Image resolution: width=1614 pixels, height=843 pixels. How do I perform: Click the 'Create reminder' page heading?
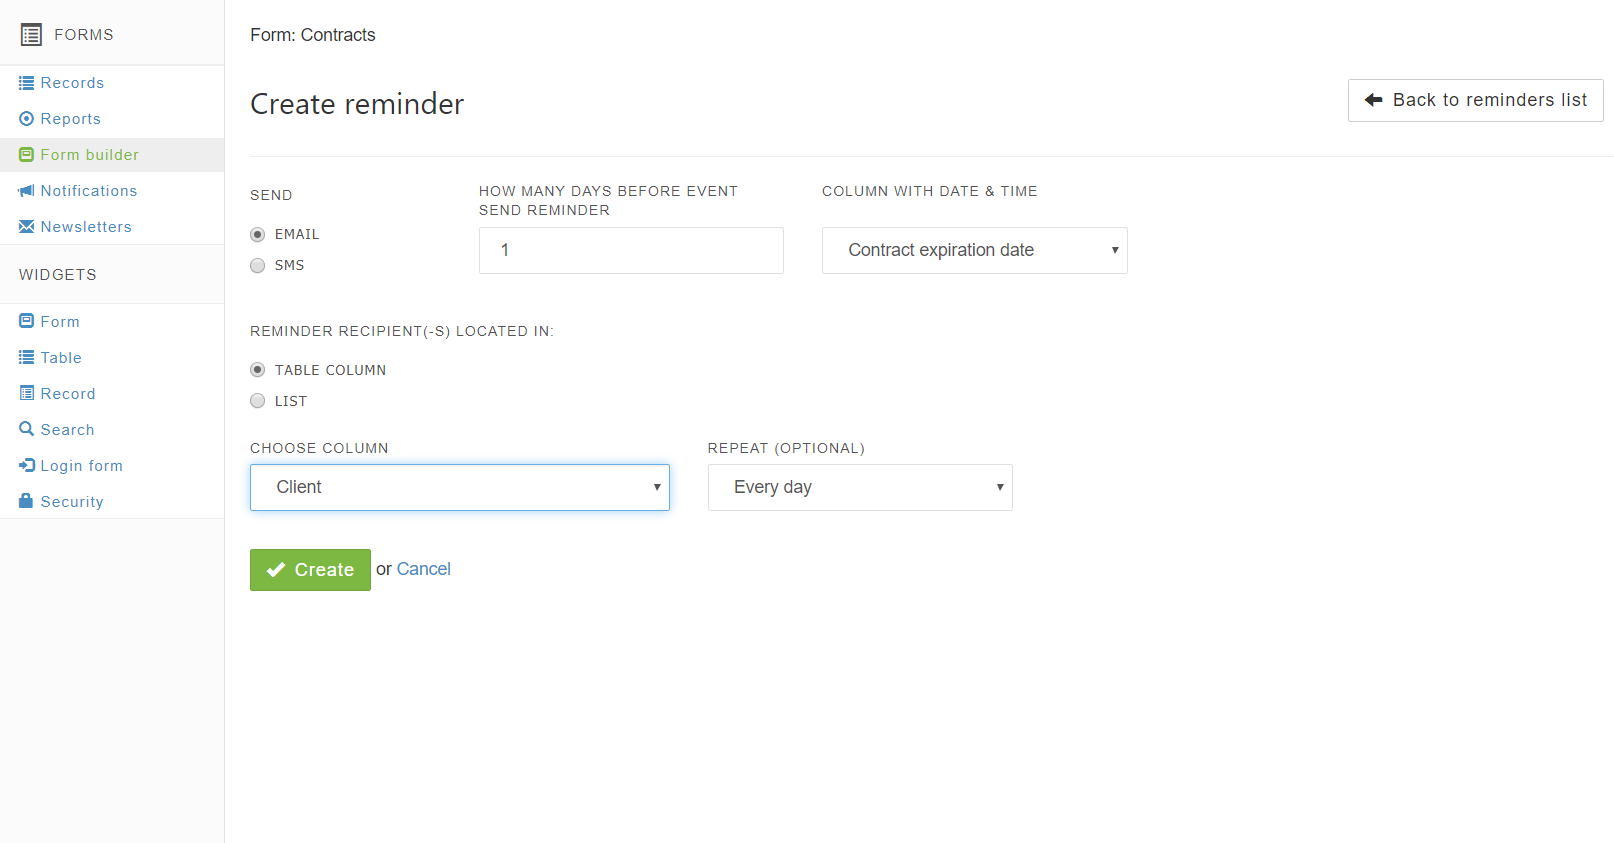pos(357,104)
